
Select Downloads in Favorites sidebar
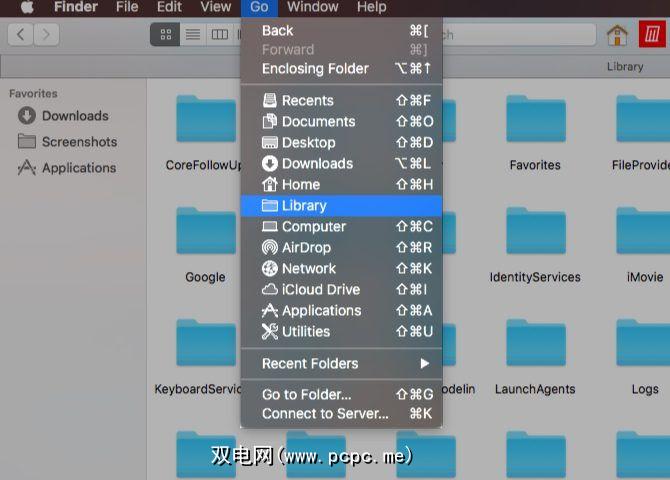click(x=63, y=116)
